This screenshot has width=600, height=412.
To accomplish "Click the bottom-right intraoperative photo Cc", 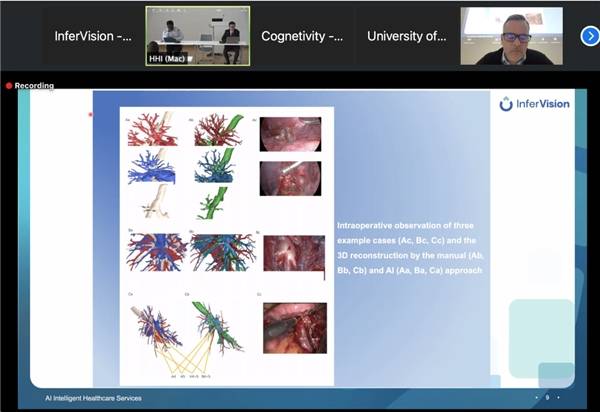I will [x=294, y=328].
